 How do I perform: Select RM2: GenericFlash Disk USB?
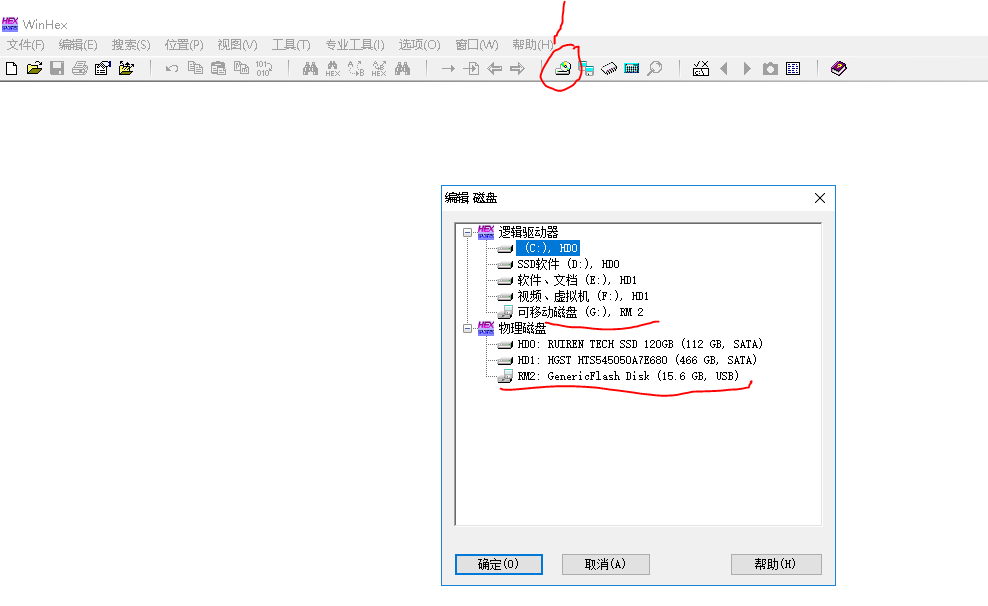(628, 376)
